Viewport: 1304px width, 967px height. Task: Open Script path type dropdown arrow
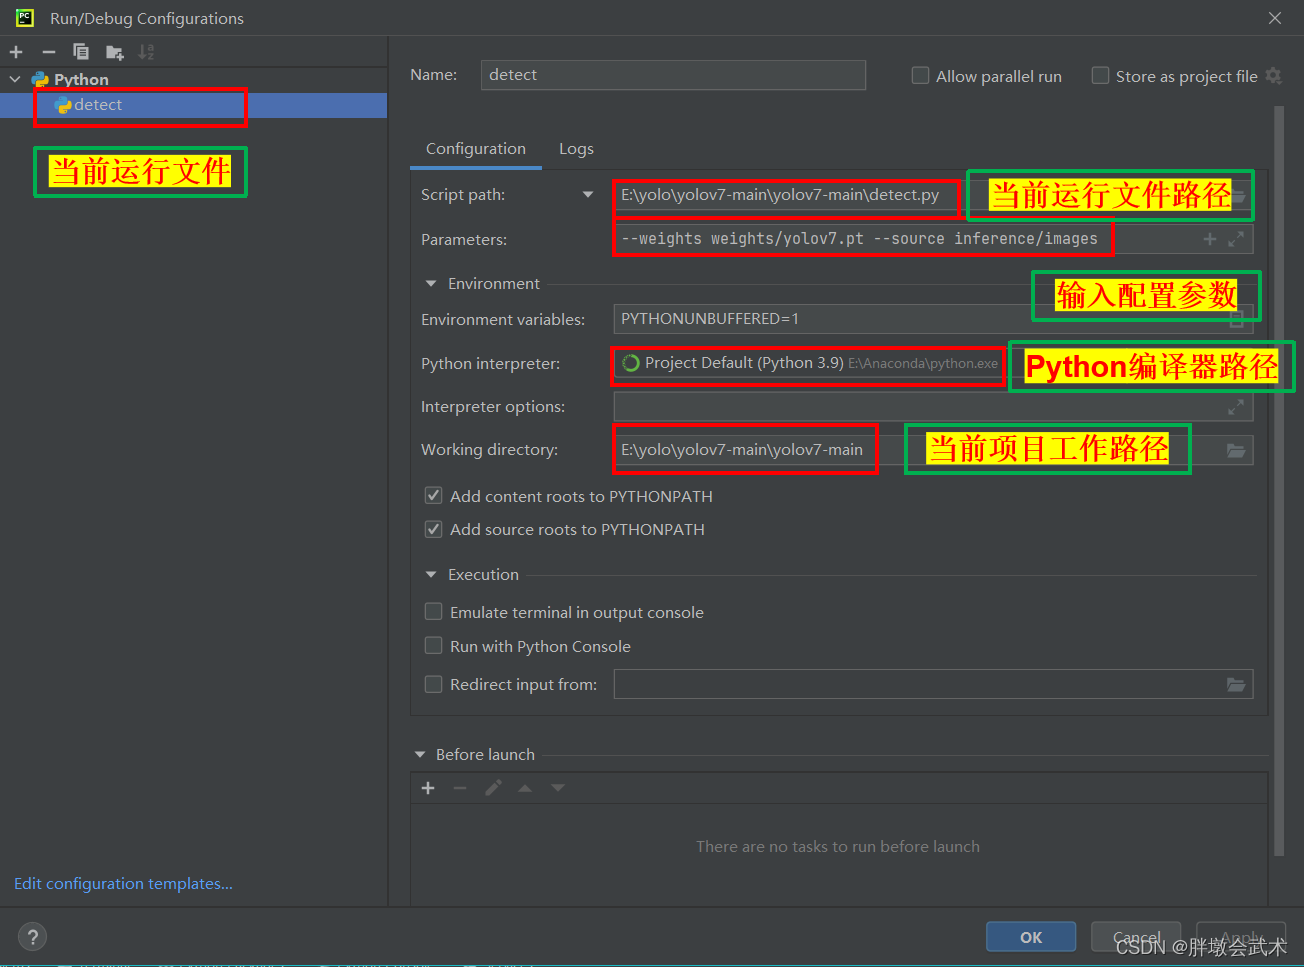(x=588, y=195)
